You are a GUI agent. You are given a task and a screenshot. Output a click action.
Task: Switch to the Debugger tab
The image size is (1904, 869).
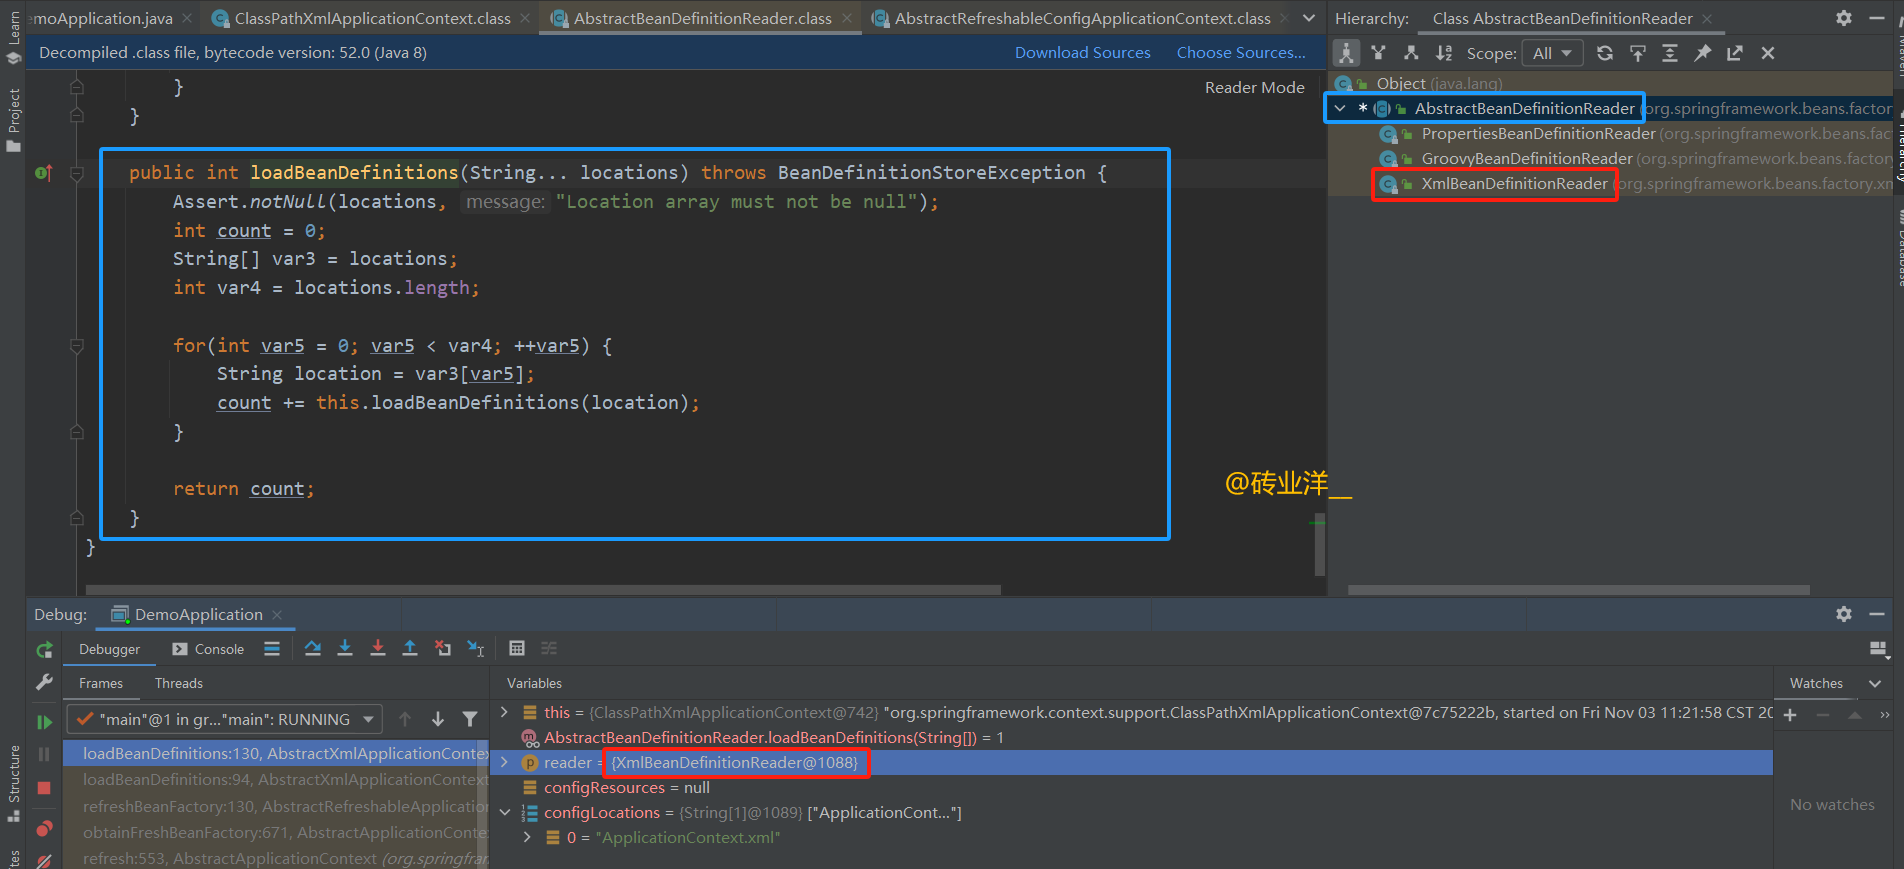110,649
